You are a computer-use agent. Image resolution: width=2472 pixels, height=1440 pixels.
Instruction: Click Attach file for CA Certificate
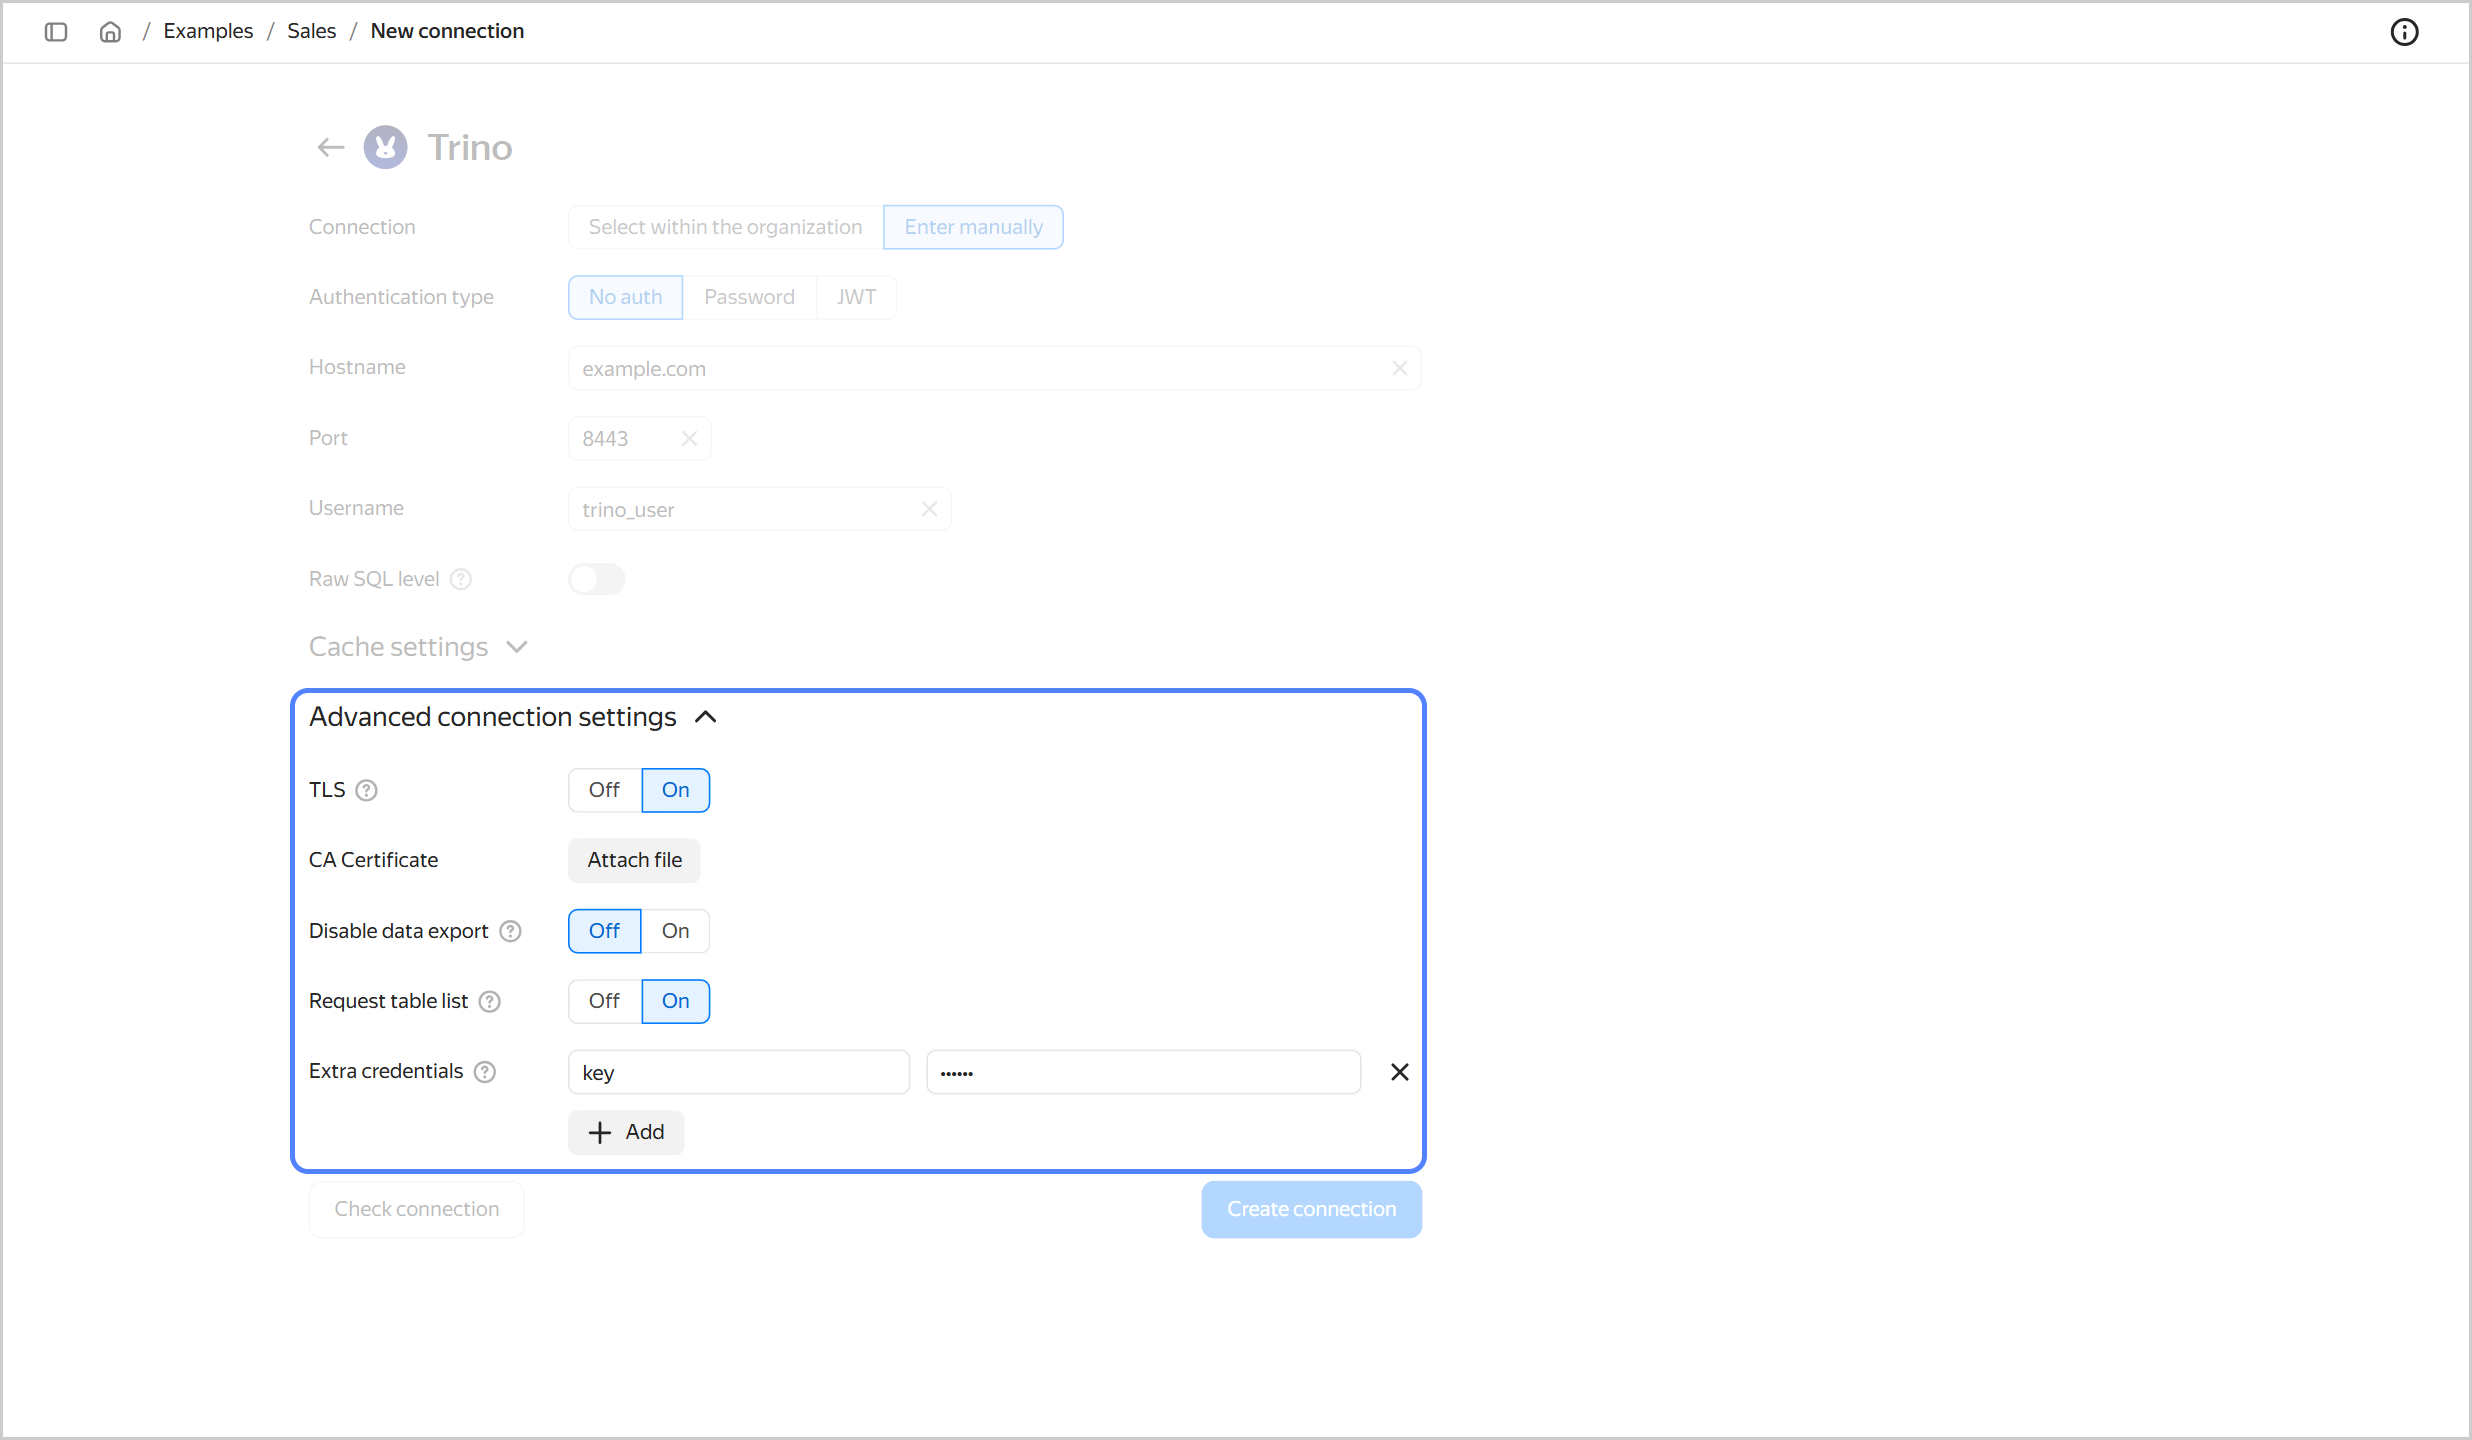click(635, 860)
